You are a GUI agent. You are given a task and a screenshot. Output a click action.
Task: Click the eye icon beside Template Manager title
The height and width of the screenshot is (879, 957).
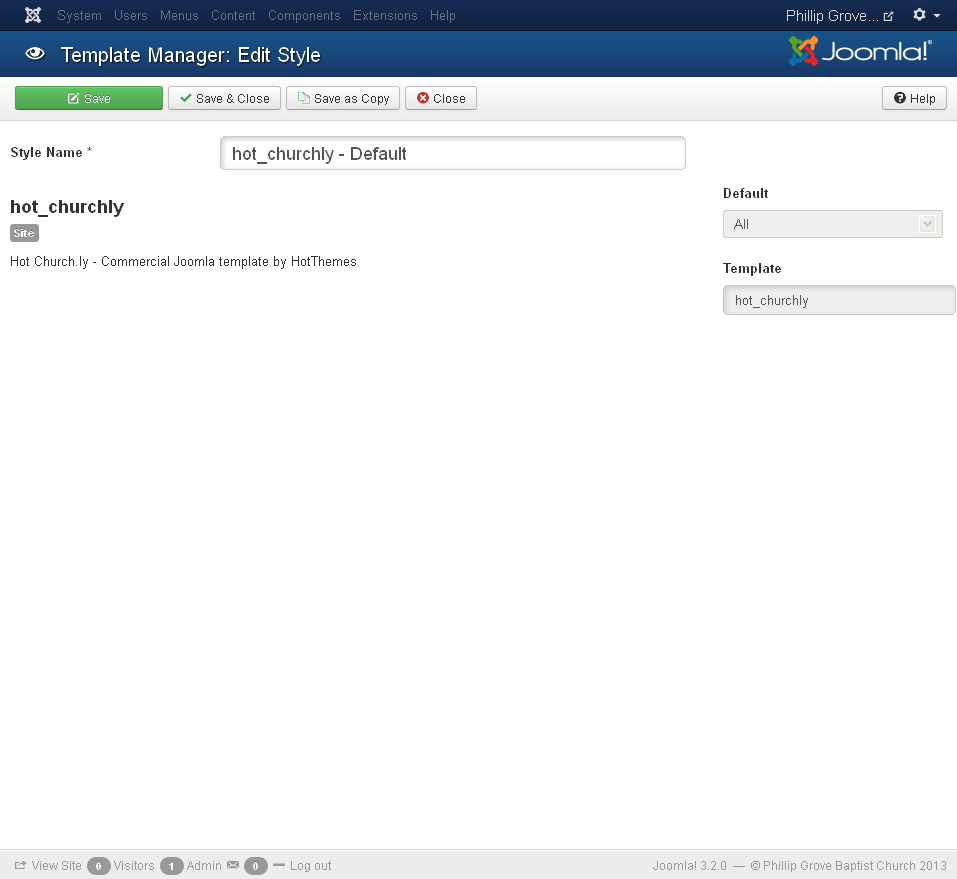[x=35, y=54]
